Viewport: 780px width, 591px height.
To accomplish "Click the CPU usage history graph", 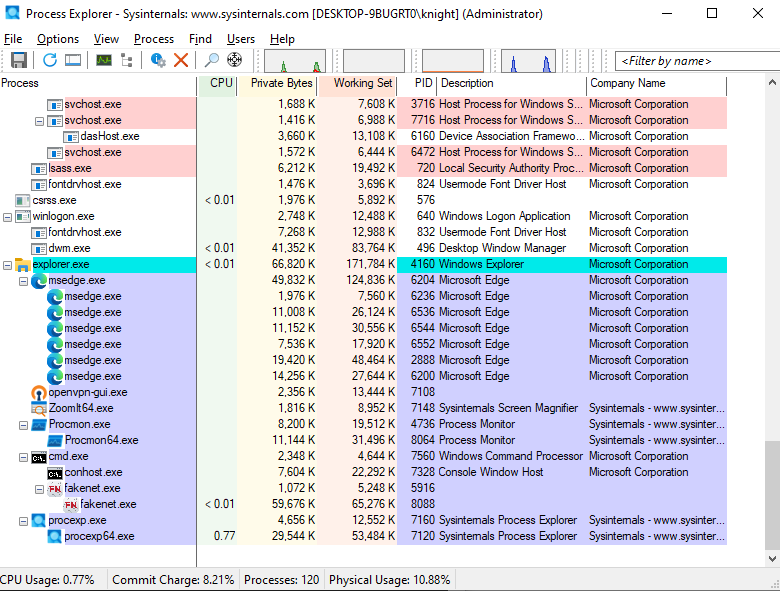I will click(295, 61).
